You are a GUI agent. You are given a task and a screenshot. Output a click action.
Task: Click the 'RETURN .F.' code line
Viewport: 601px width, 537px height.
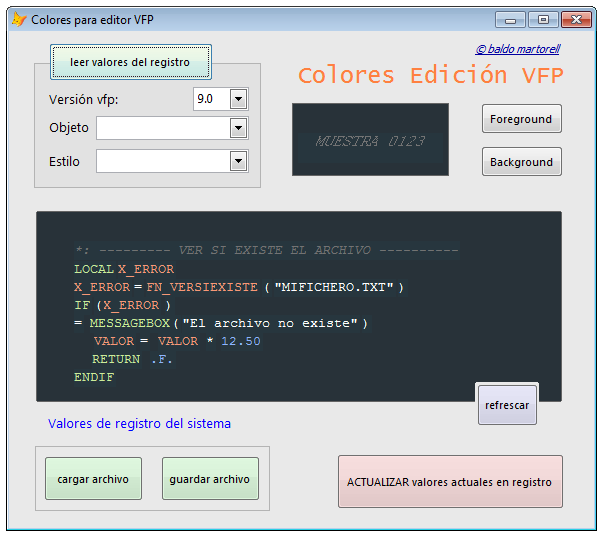coord(132,359)
